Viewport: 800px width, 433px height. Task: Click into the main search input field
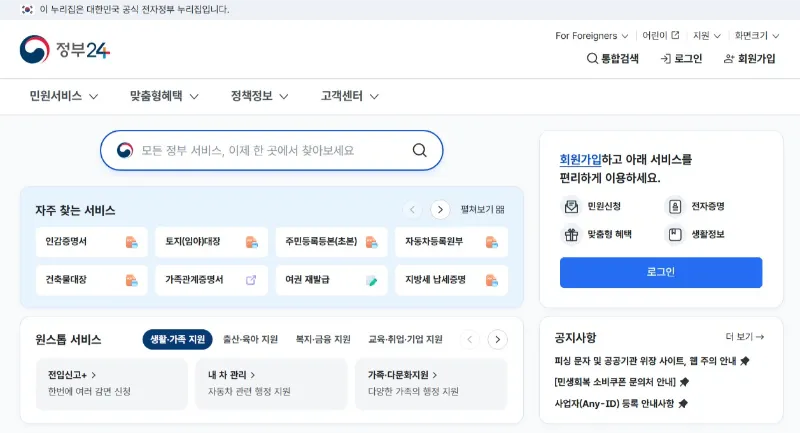click(x=270, y=150)
